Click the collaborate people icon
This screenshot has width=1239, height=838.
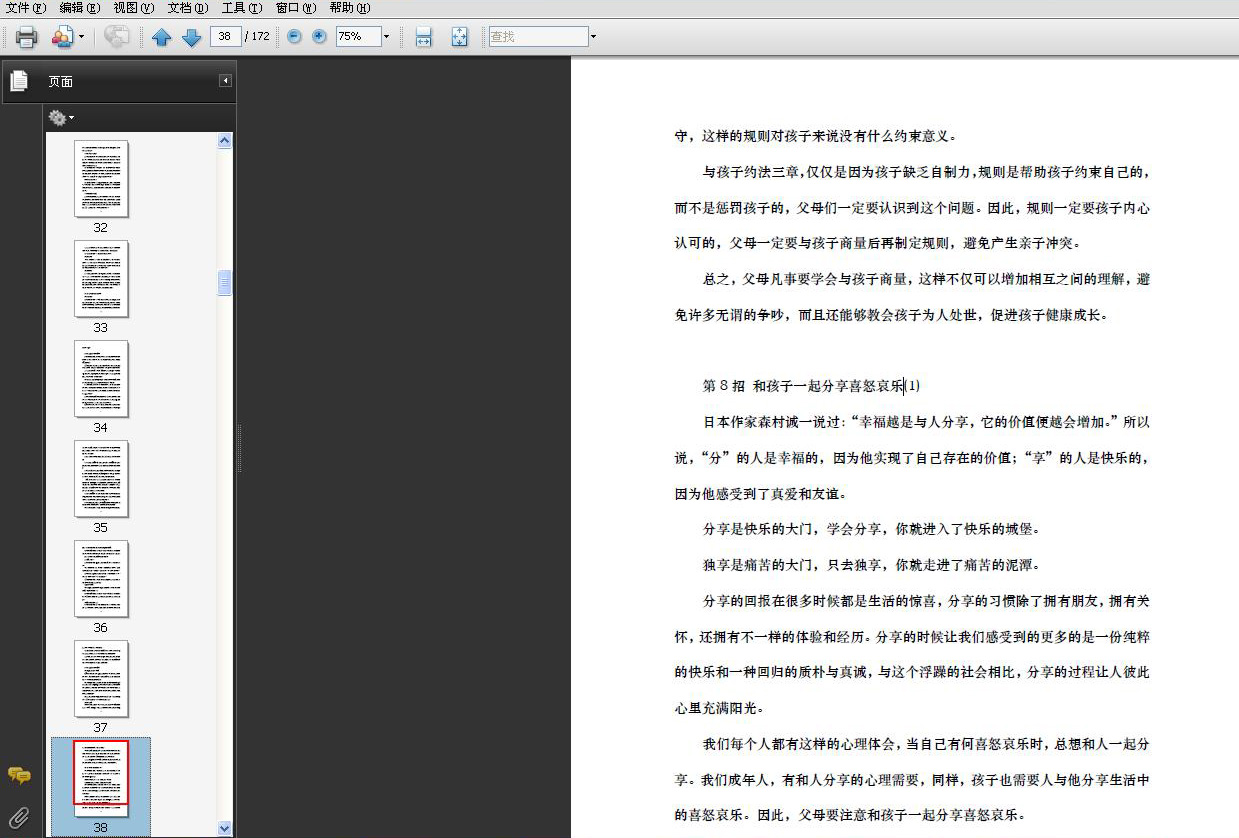[x=62, y=37]
